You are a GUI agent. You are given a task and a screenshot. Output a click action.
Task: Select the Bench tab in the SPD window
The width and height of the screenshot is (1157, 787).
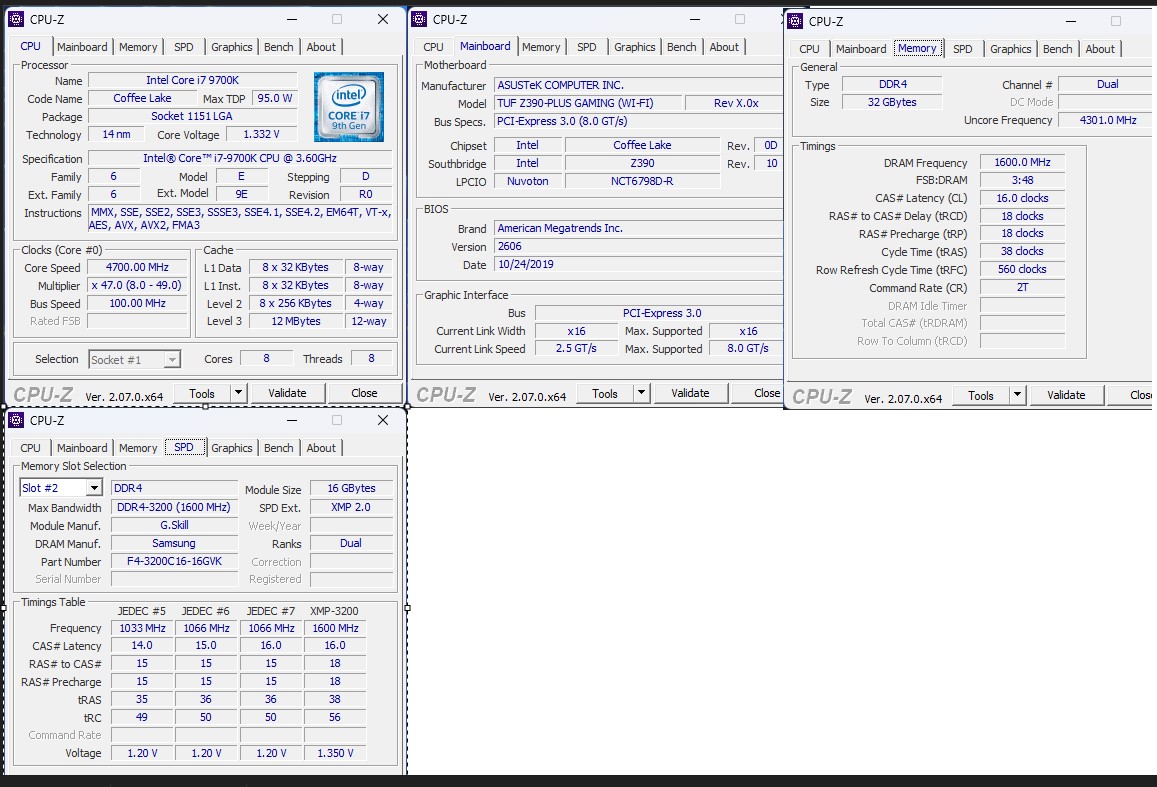(x=279, y=448)
